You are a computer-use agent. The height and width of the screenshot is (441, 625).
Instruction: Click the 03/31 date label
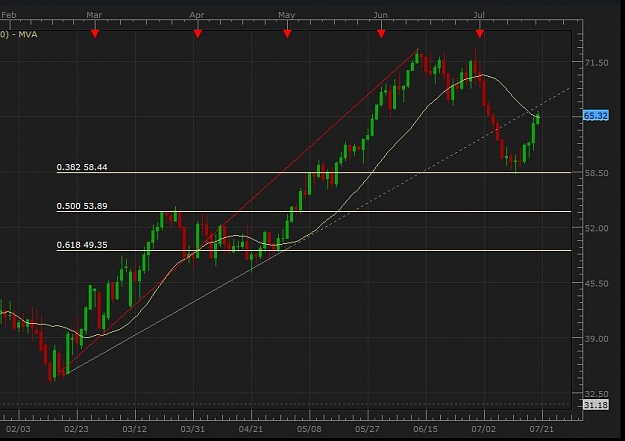193,429
